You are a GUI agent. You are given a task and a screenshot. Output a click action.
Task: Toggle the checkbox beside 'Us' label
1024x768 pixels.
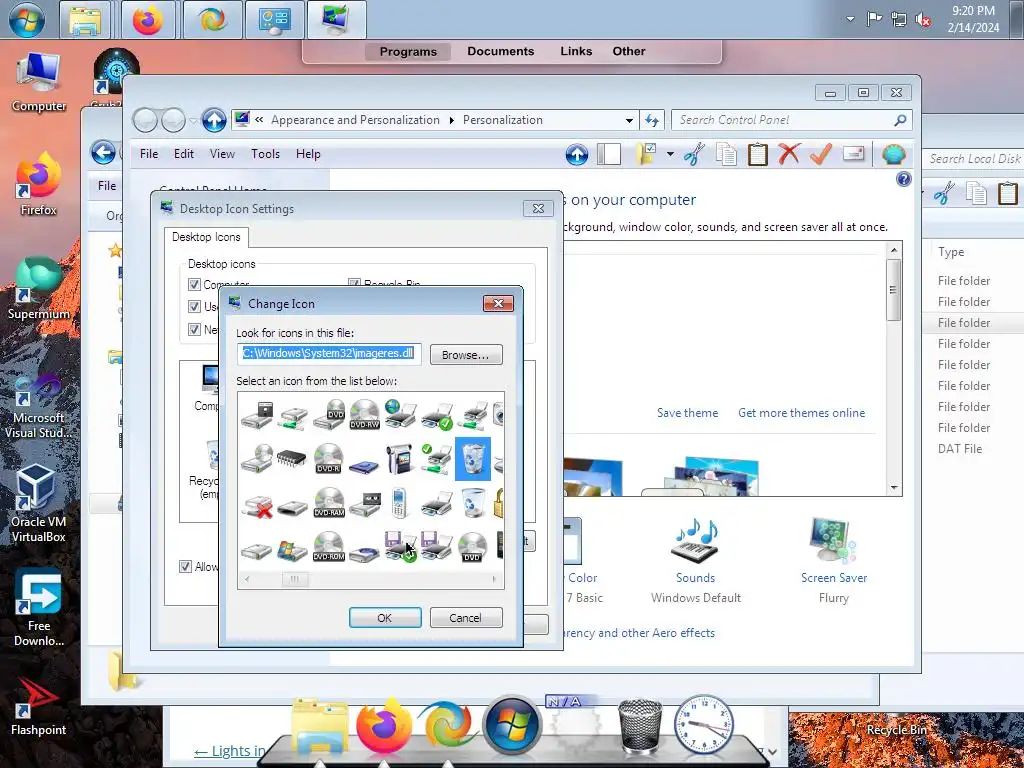pyautogui.click(x=194, y=306)
